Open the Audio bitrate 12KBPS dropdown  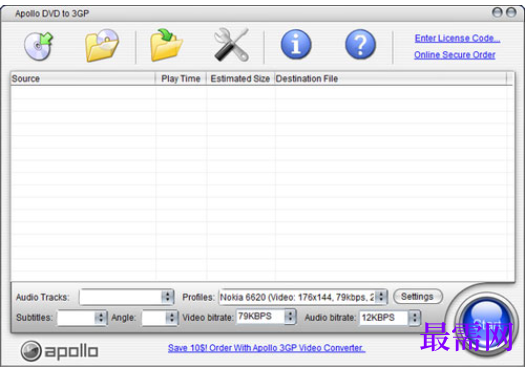click(x=390, y=318)
